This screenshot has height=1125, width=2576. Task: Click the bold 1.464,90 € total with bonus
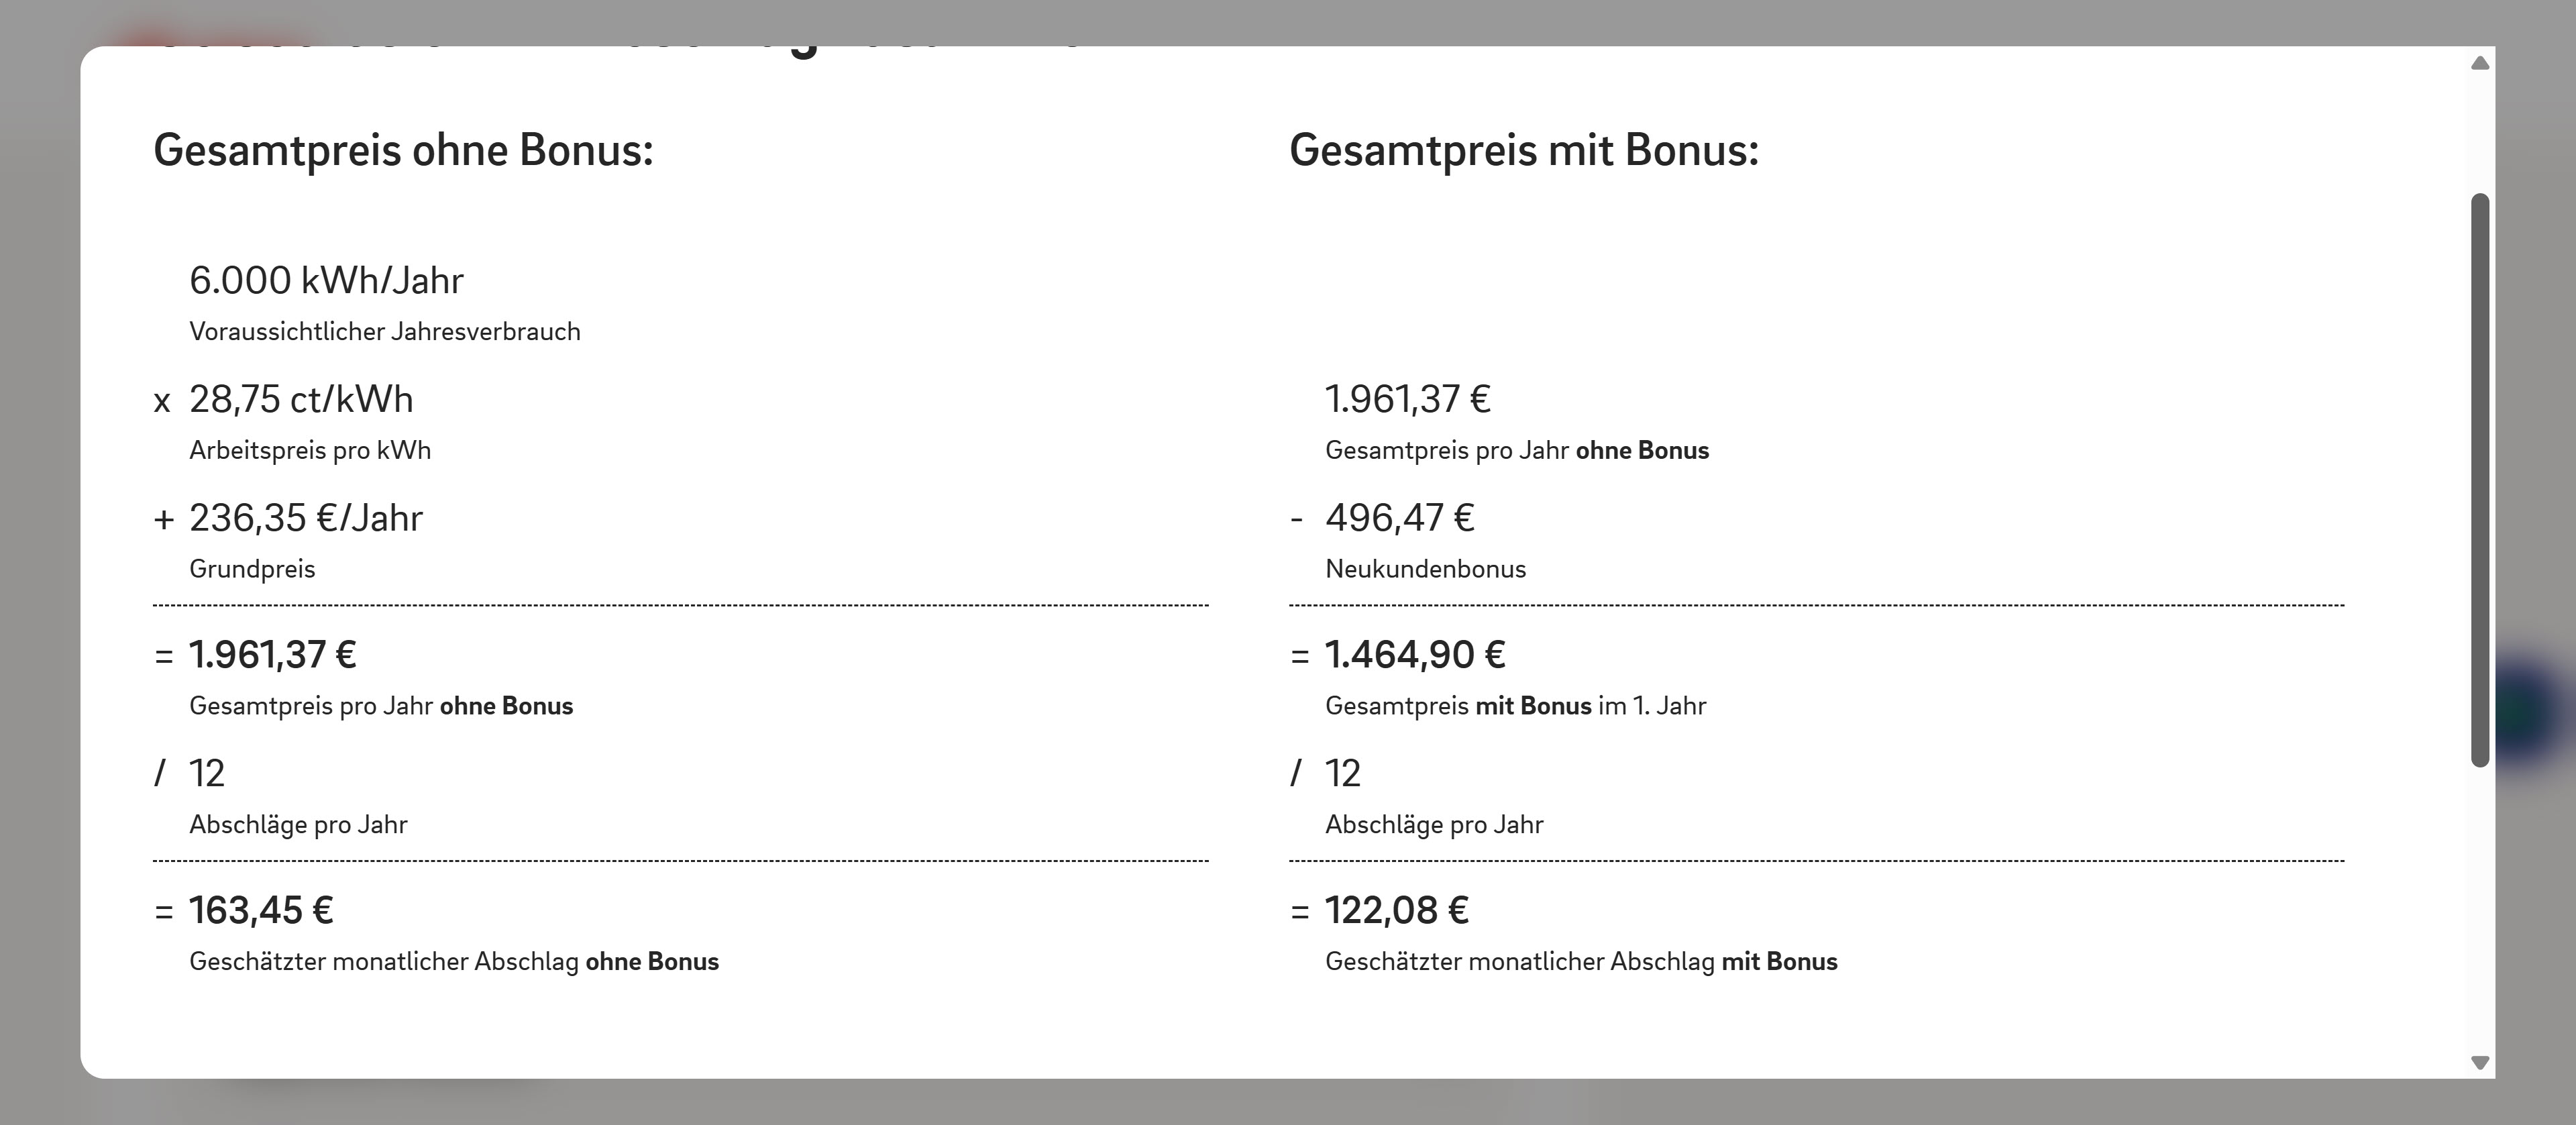[x=1415, y=654]
